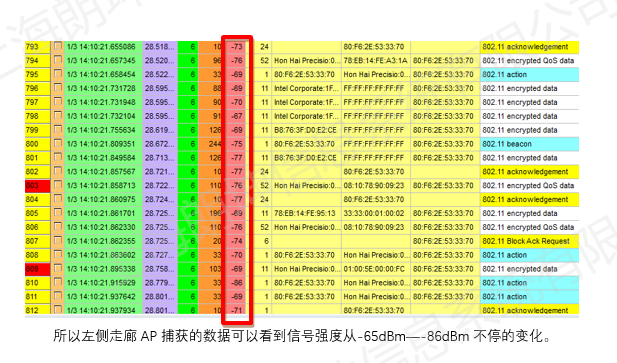Select red-flagged packet number 803
Screen dimensions: 617x363
pyautogui.click(x=37, y=186)
